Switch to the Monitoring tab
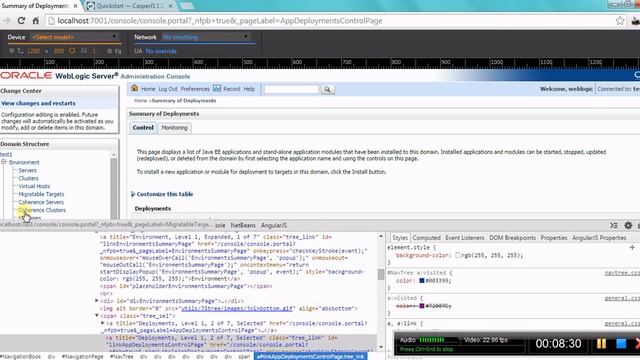This screenshot has height=360, width=640. (x=174, y=128)
